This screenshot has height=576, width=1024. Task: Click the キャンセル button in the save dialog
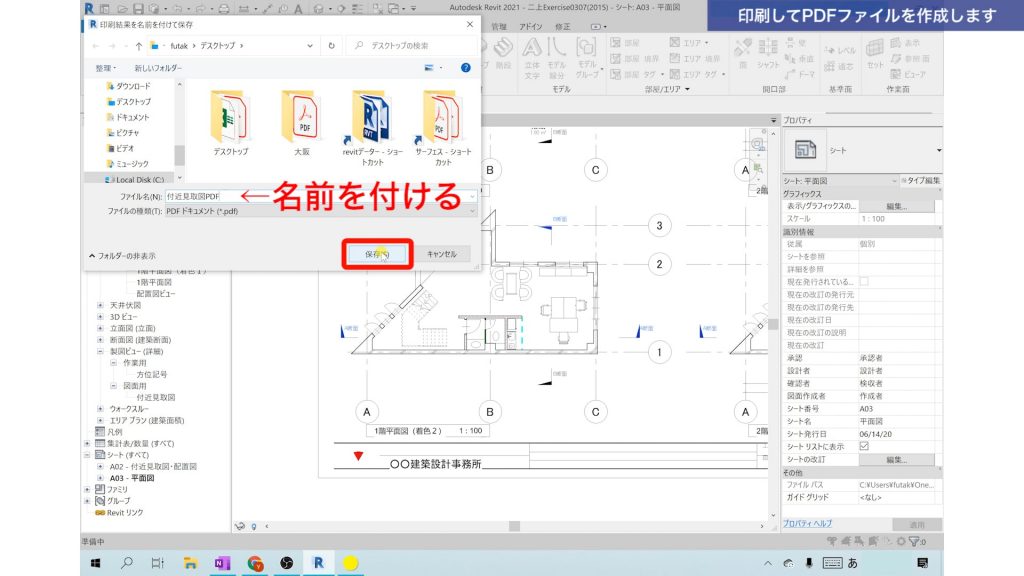coord(442,253)
